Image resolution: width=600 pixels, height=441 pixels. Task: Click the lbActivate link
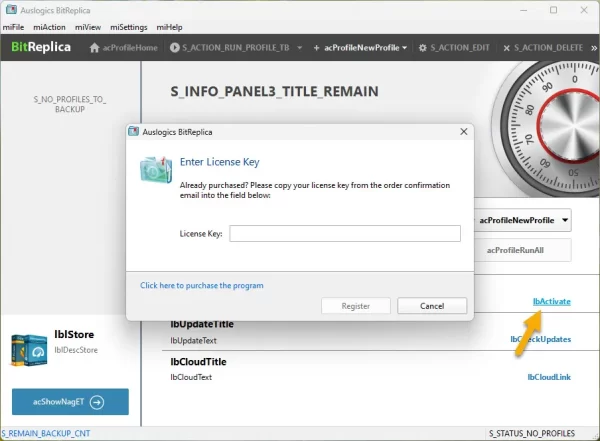552,302
